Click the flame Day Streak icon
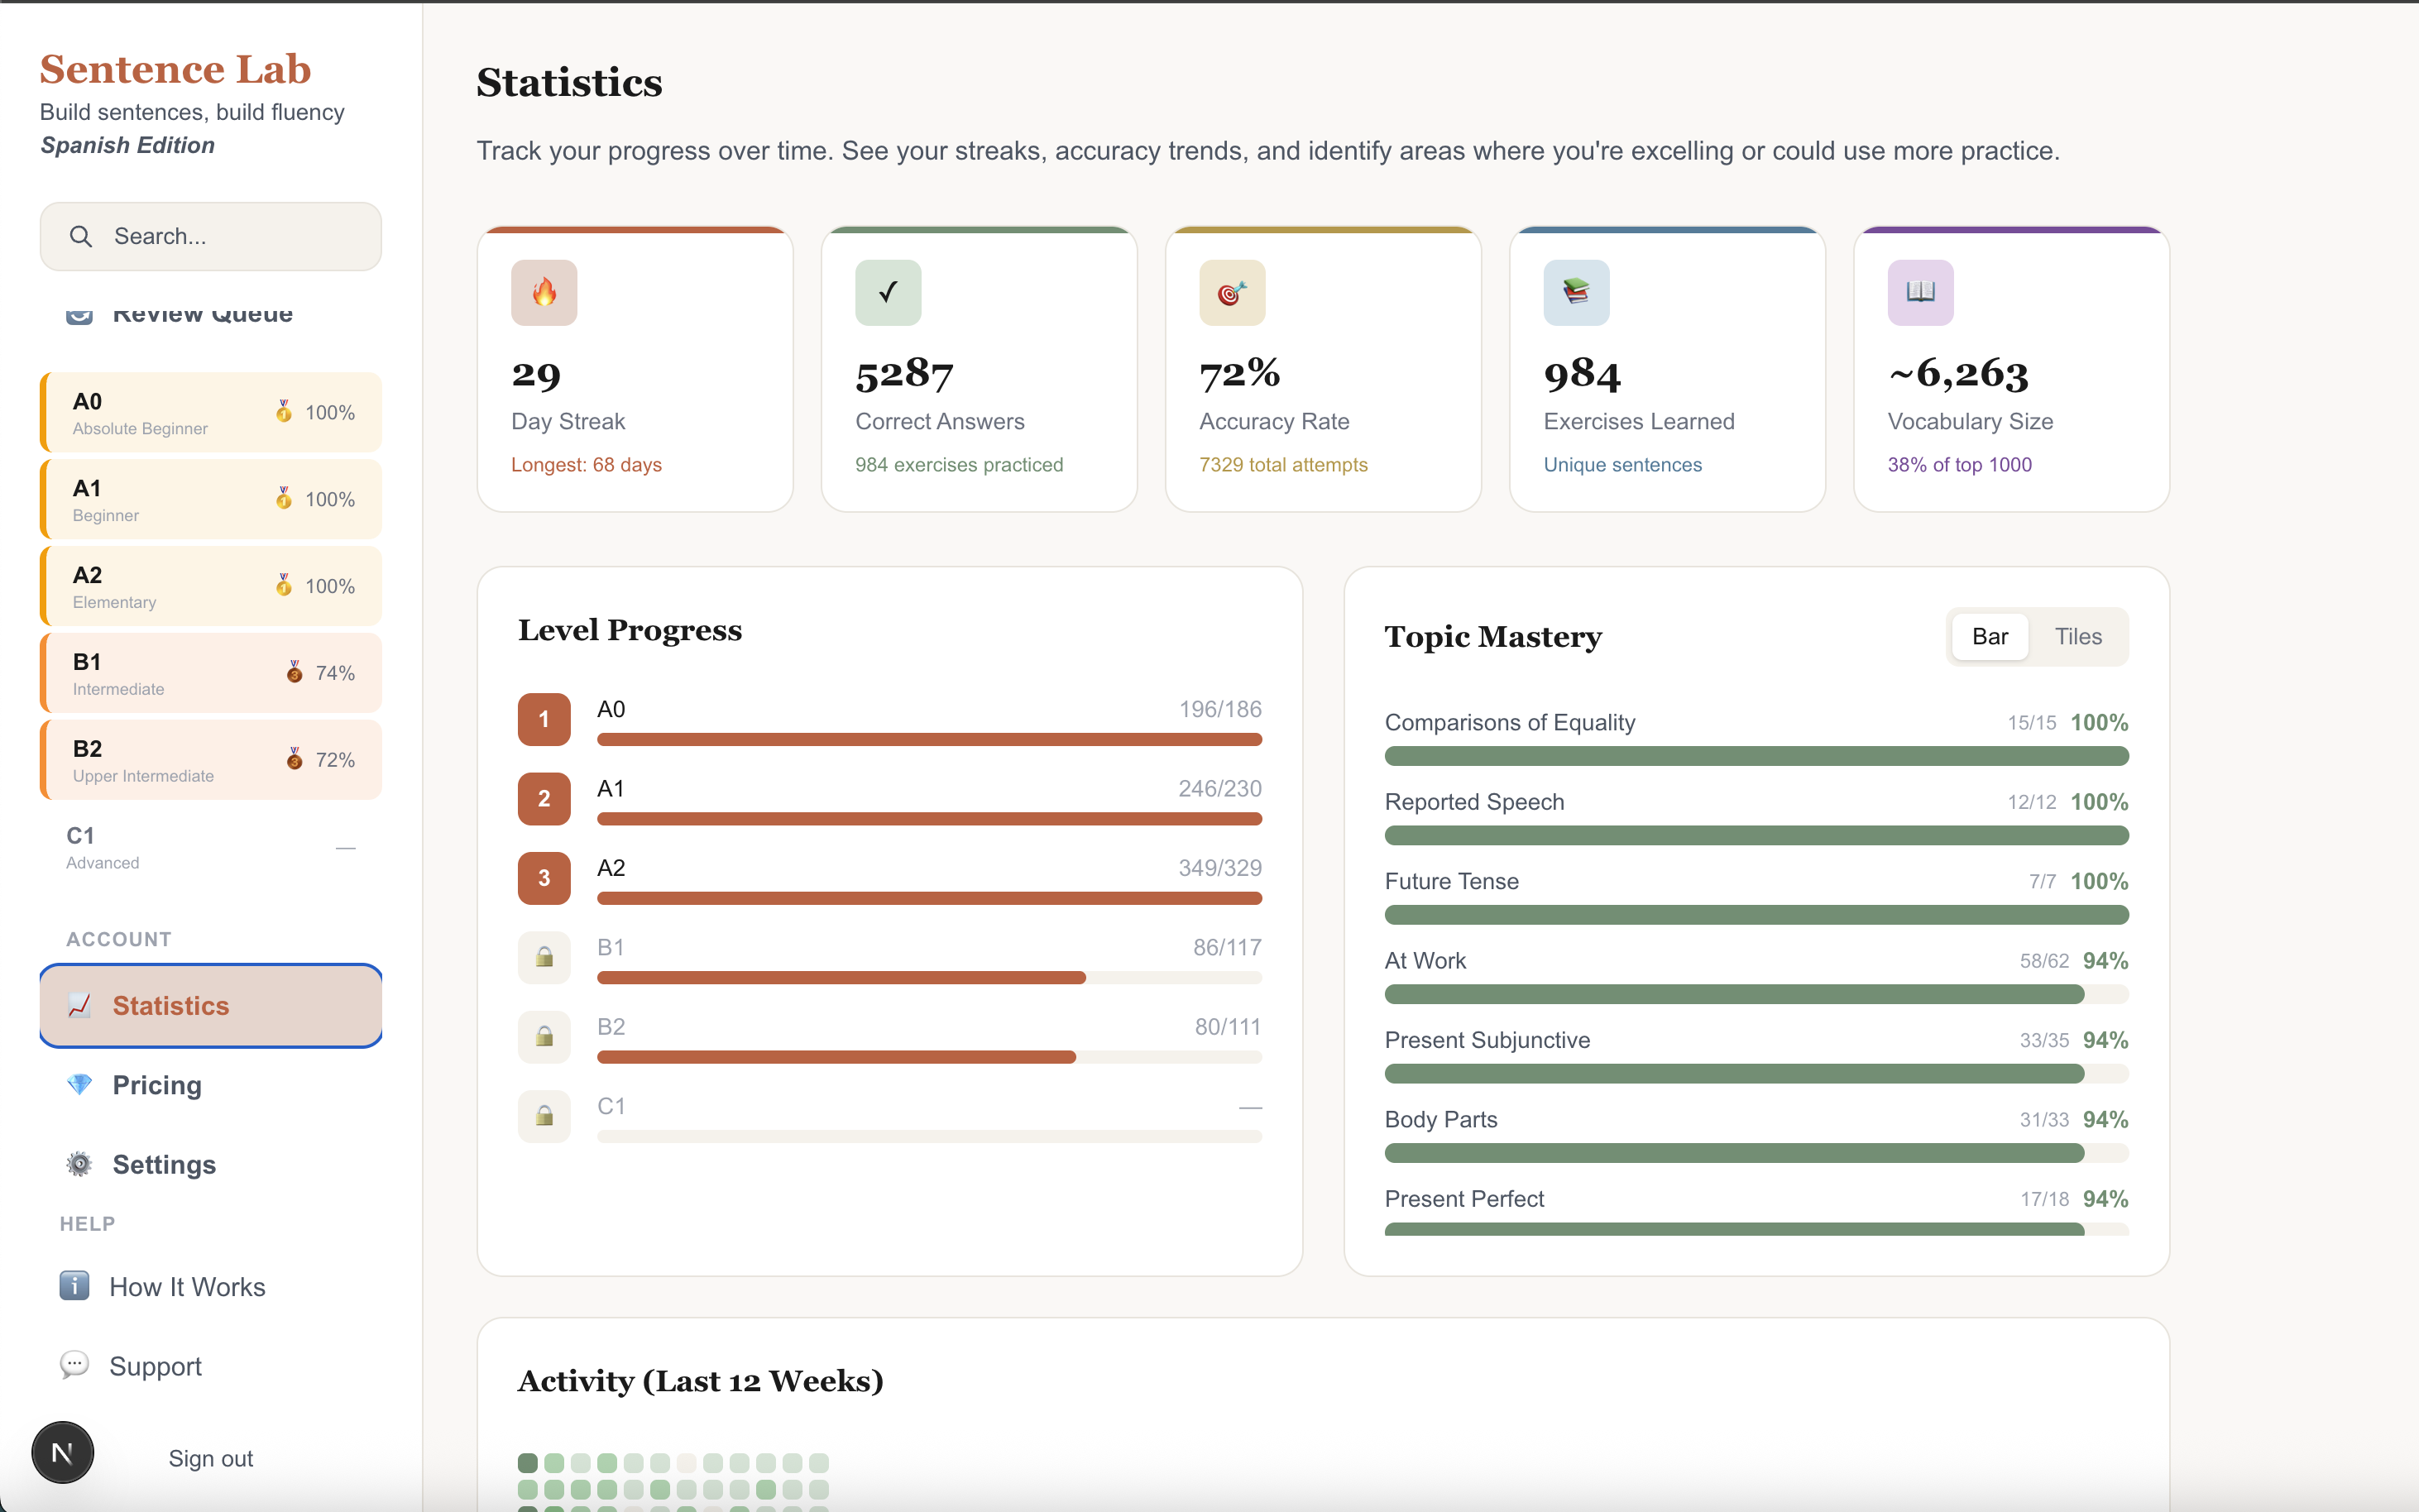Image resolution: width=2419 pixels, height=1512 pixels. pos(544,292)
